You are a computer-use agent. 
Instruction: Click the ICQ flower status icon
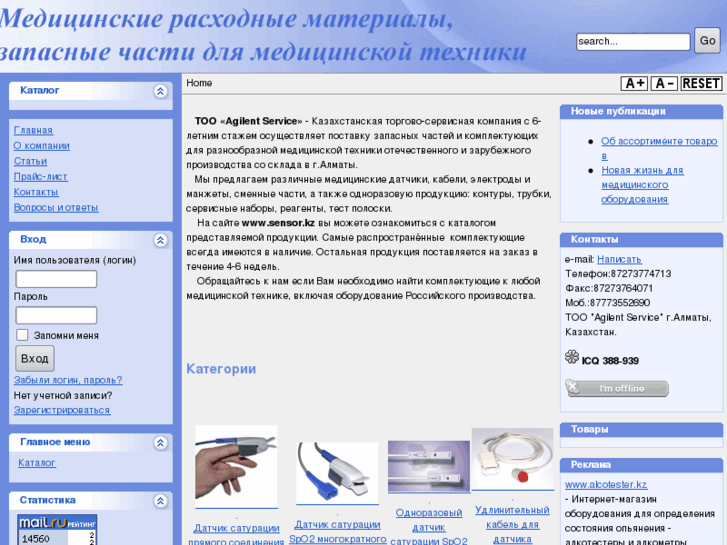[572, 357]
